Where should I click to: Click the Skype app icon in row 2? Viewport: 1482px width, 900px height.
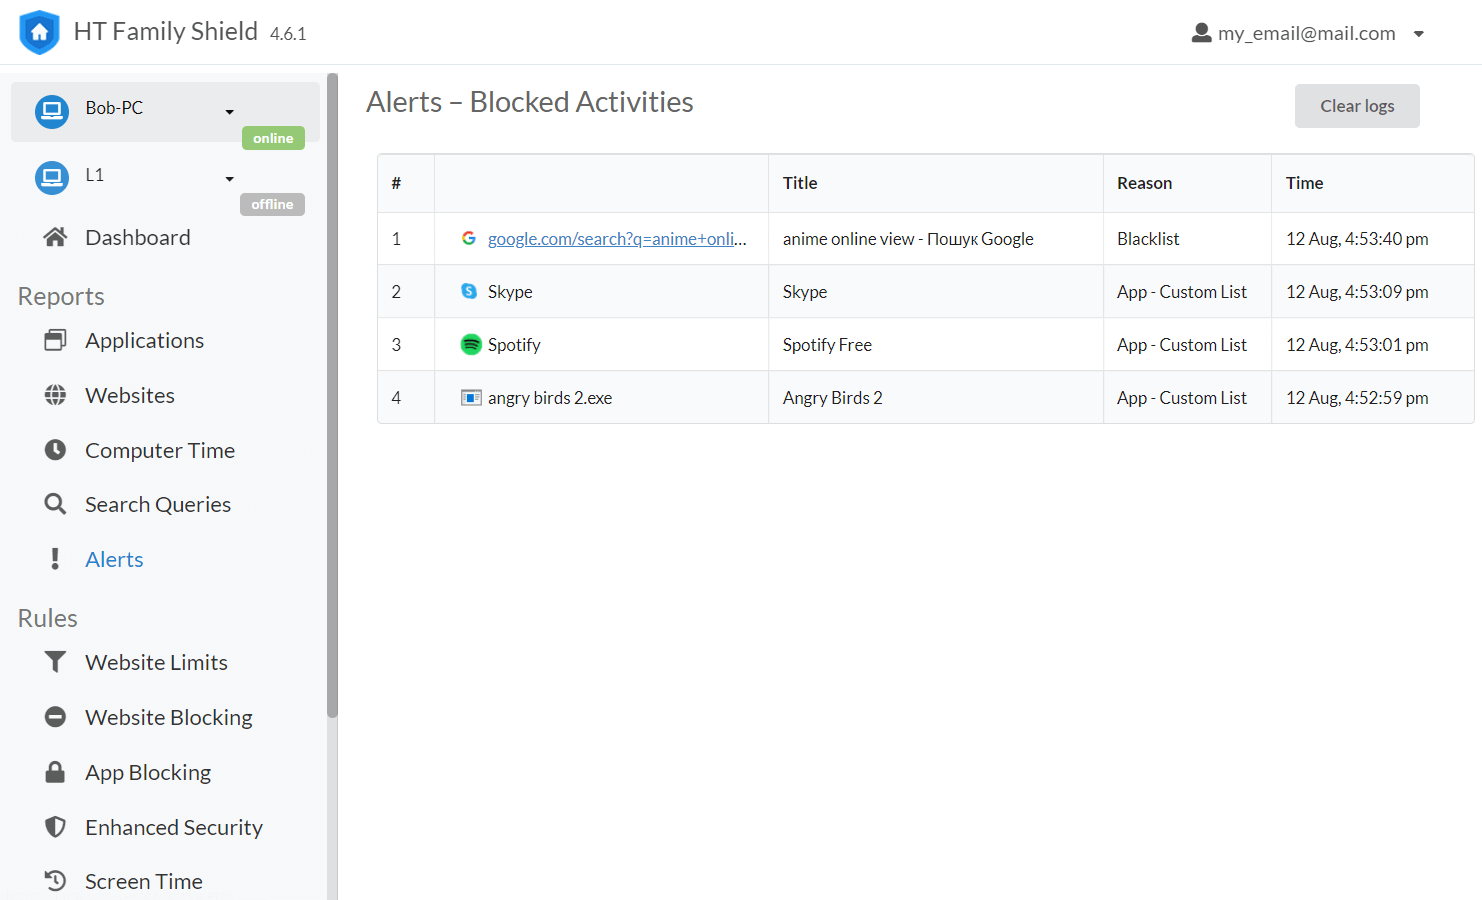coord(468,291)
